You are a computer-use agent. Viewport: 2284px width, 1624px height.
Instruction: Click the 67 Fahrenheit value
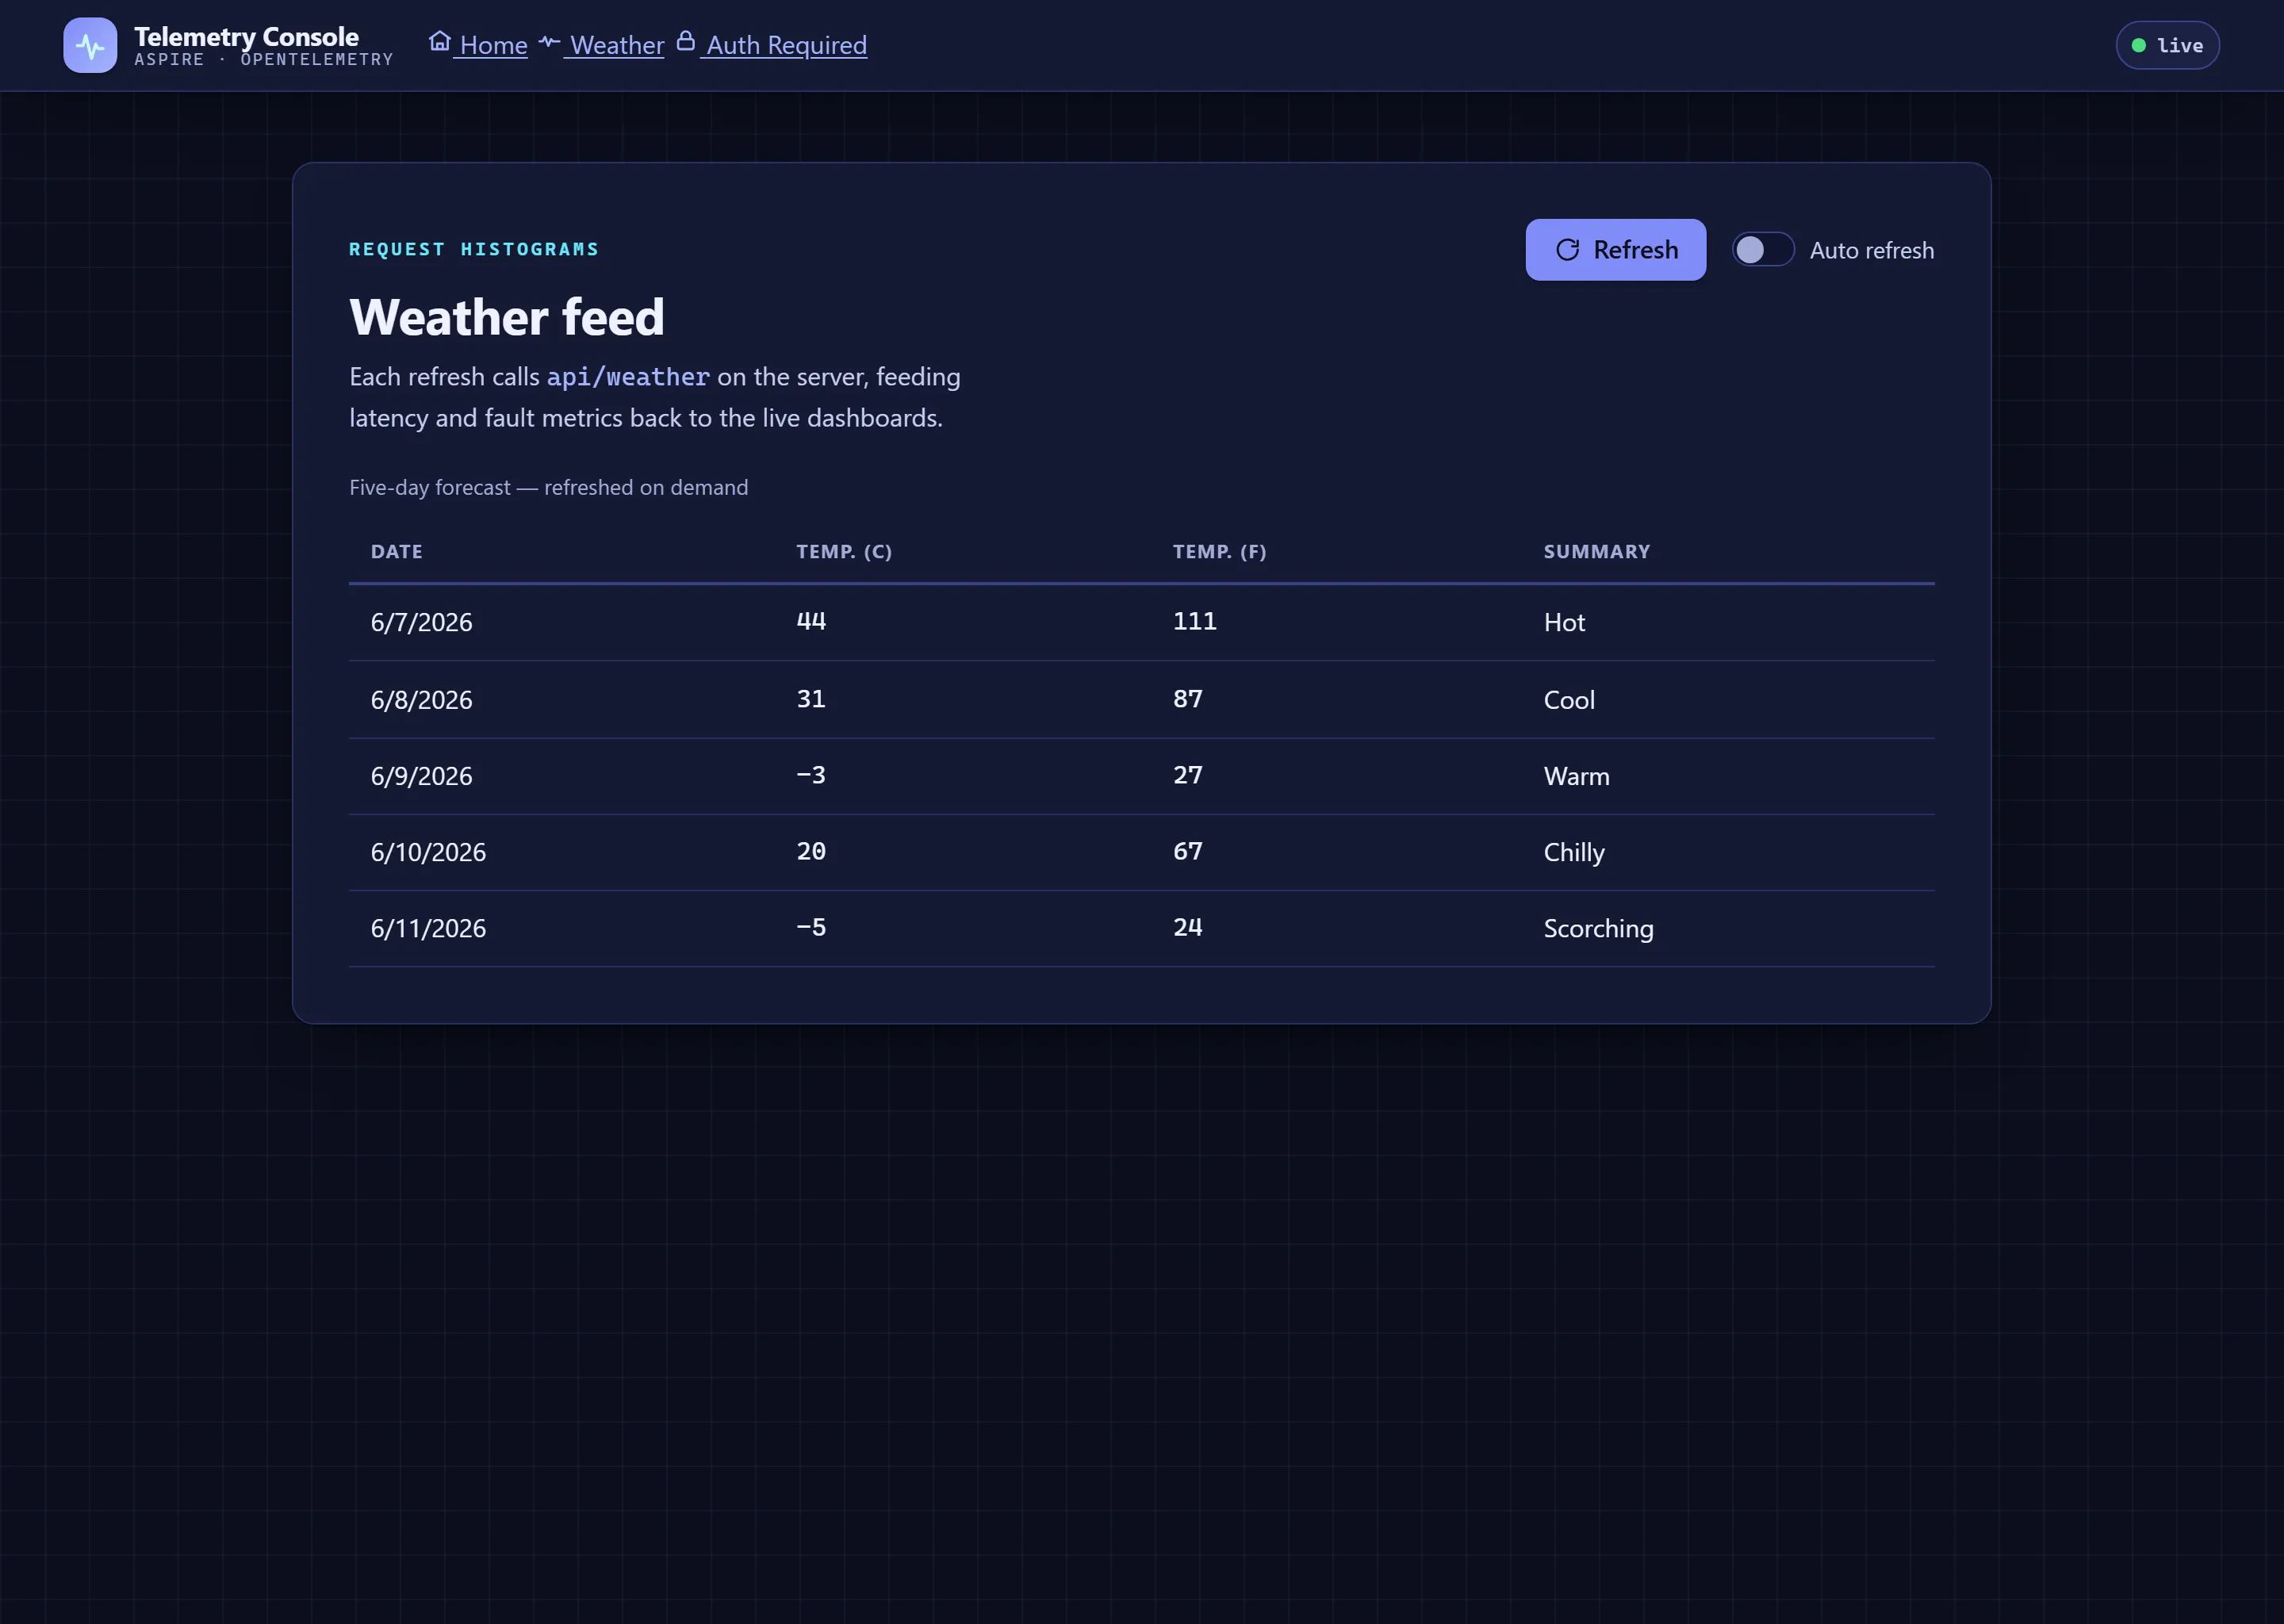[1187, 851]
